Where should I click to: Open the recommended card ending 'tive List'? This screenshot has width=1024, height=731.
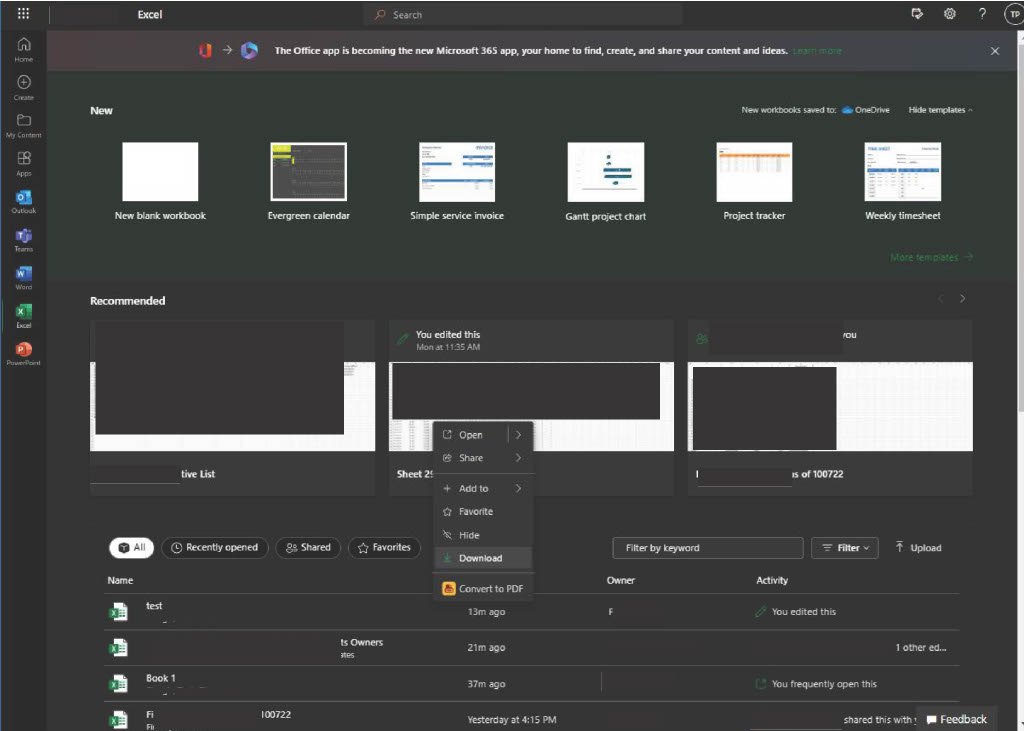coord(232,408)
